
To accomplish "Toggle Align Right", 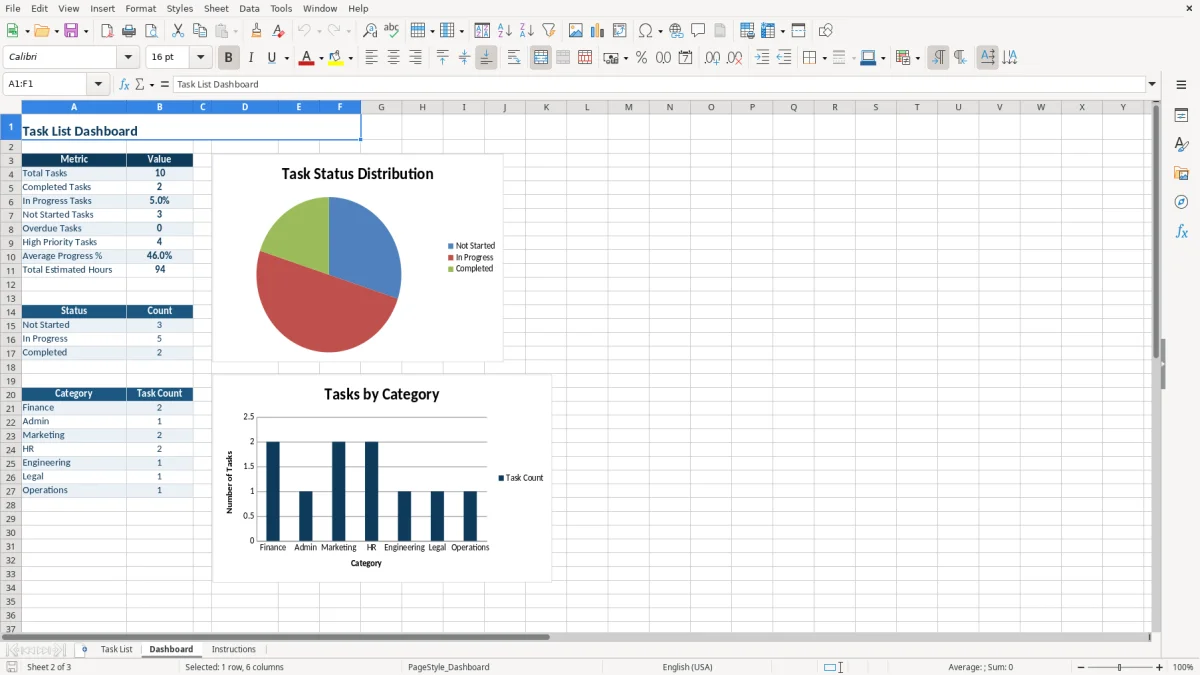I will click(x=416, y=58).
